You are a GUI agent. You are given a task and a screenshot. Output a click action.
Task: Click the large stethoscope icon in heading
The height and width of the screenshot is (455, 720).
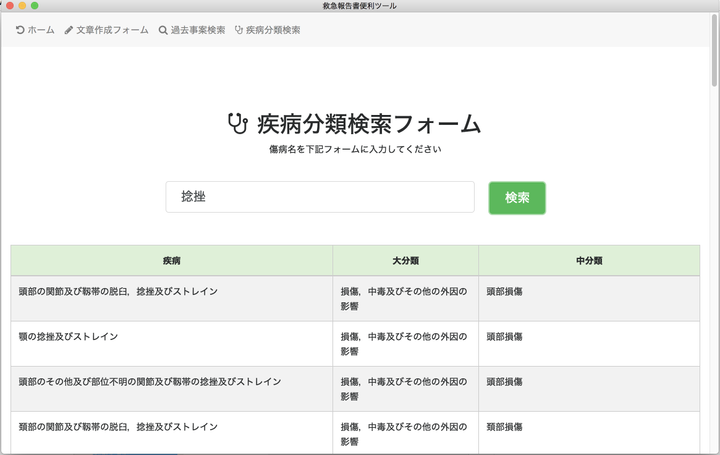(x=238, y=124)
